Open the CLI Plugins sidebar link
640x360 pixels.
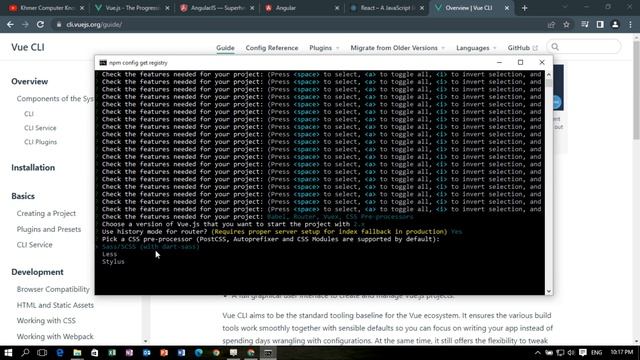tap(40, 142)
